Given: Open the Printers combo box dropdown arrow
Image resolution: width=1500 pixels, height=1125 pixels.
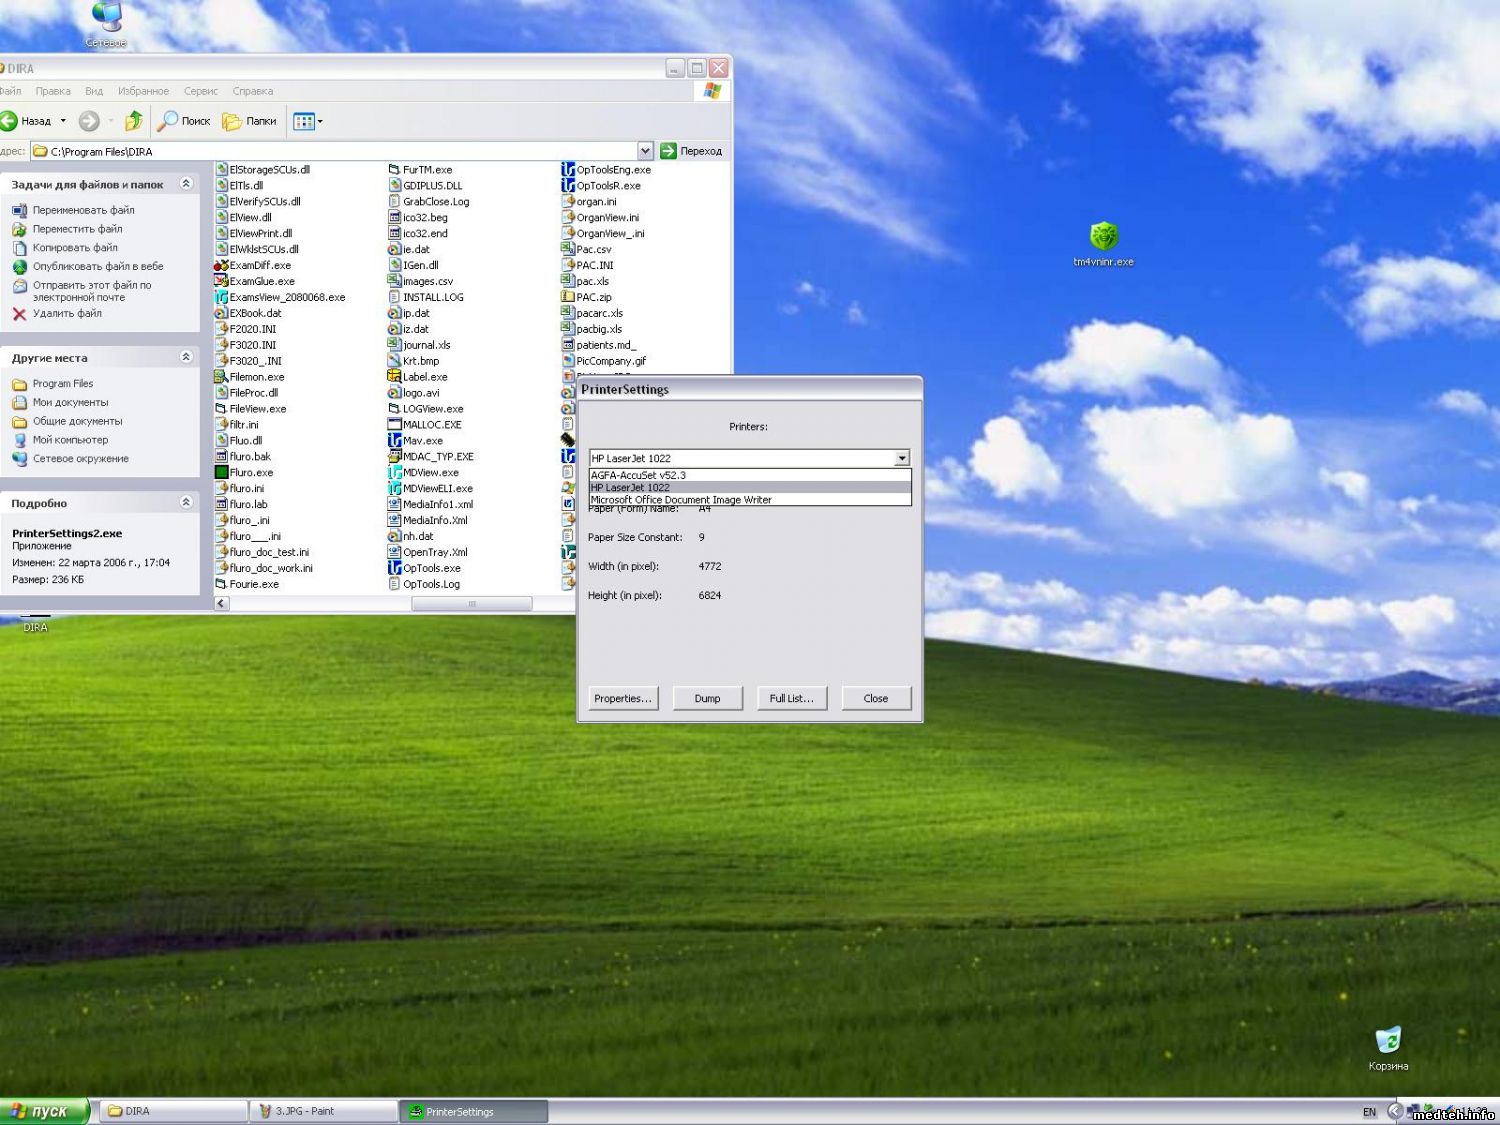Looking at the screenshot, I should tap(902, 458).
